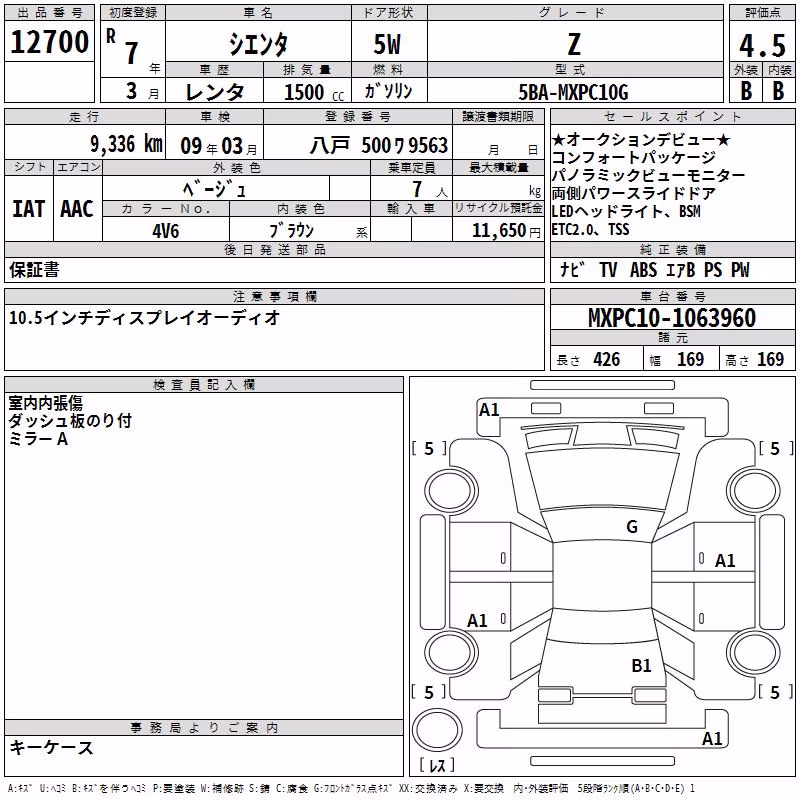Click the G mark on the windshield

(632, 526)
